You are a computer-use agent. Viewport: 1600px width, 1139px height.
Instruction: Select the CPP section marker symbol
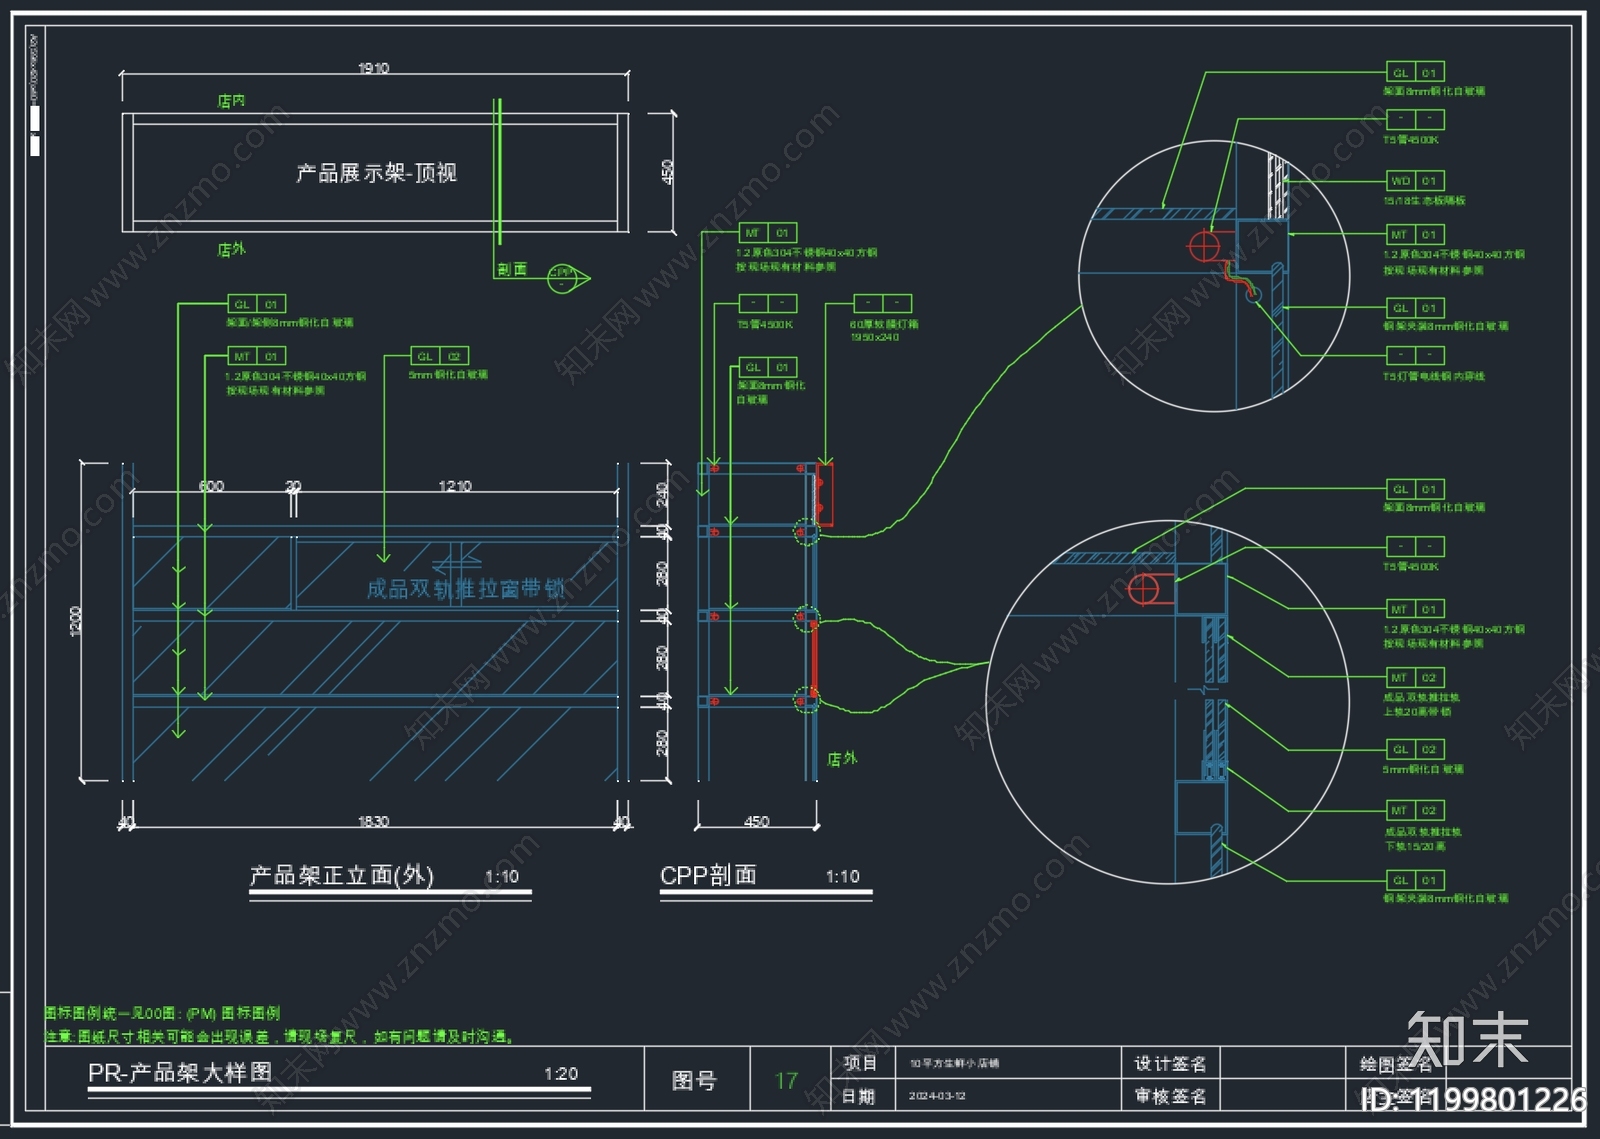click(x=567, y=278)
